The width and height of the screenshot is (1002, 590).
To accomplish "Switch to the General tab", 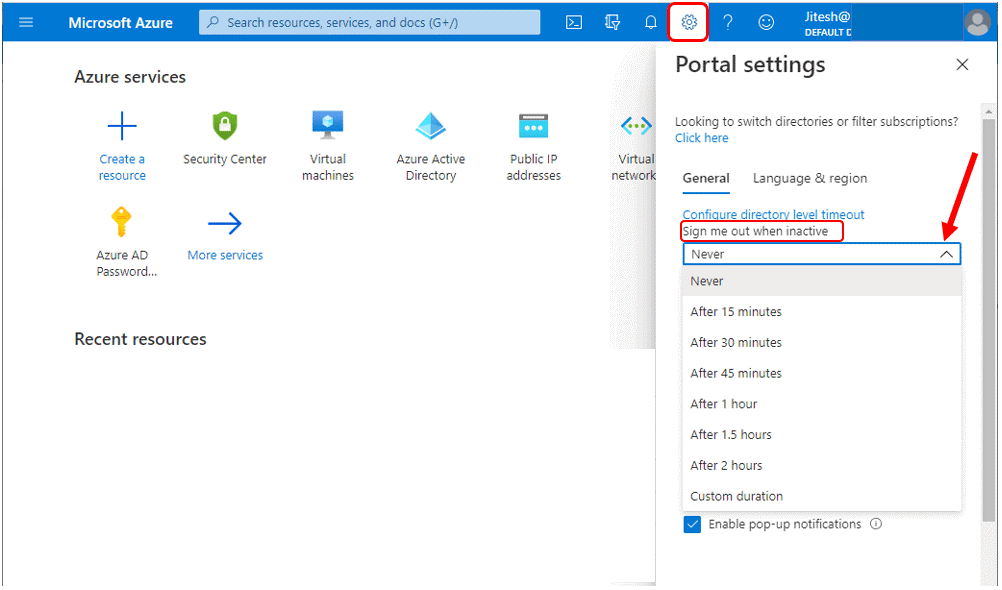I will [706, 178].
